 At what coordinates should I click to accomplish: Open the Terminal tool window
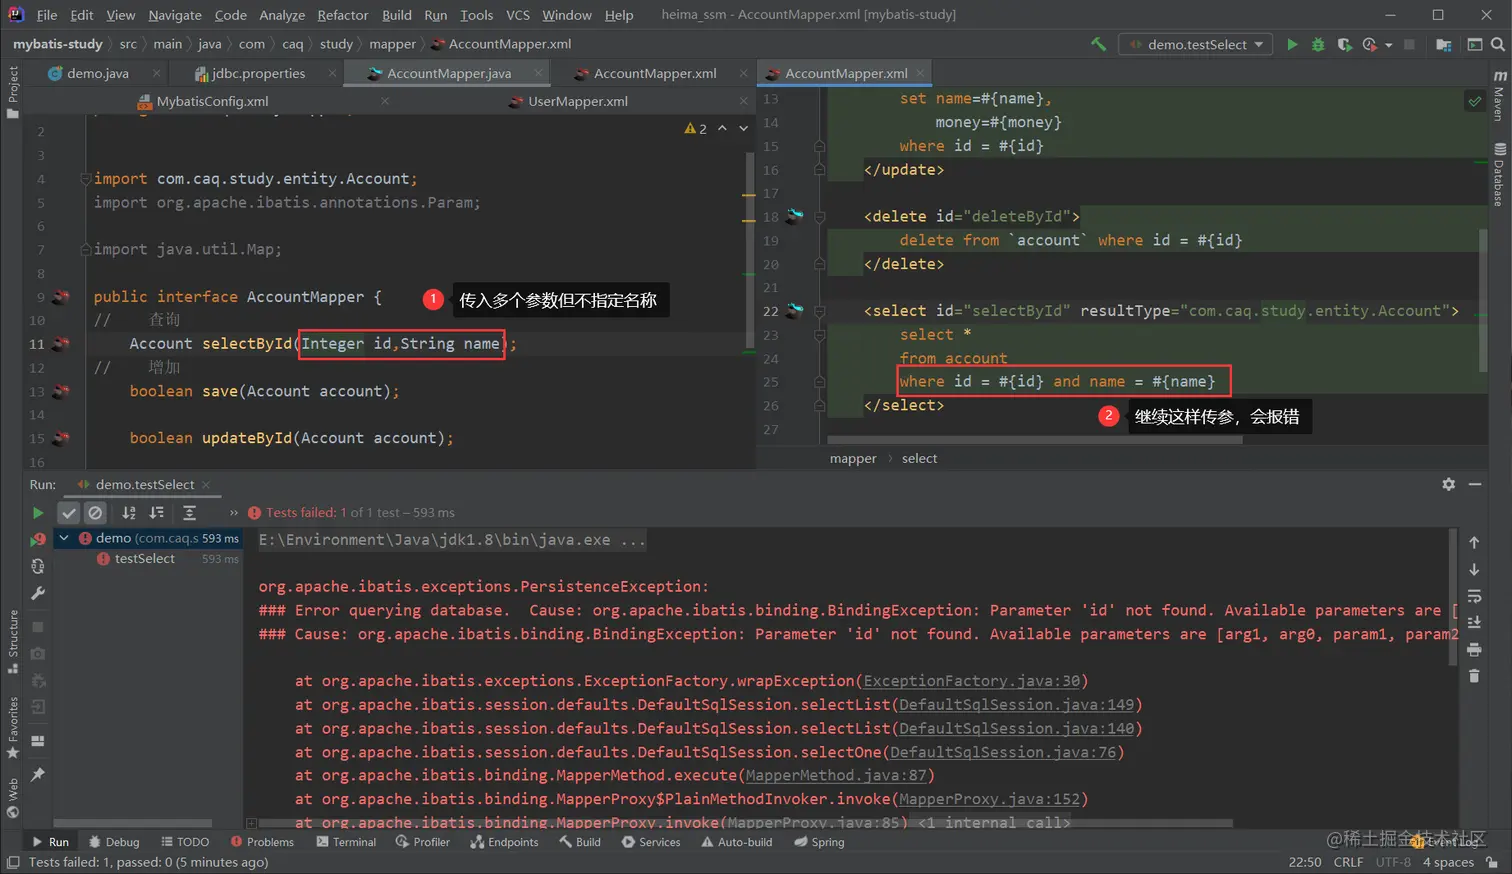click(x=346, y=842)
